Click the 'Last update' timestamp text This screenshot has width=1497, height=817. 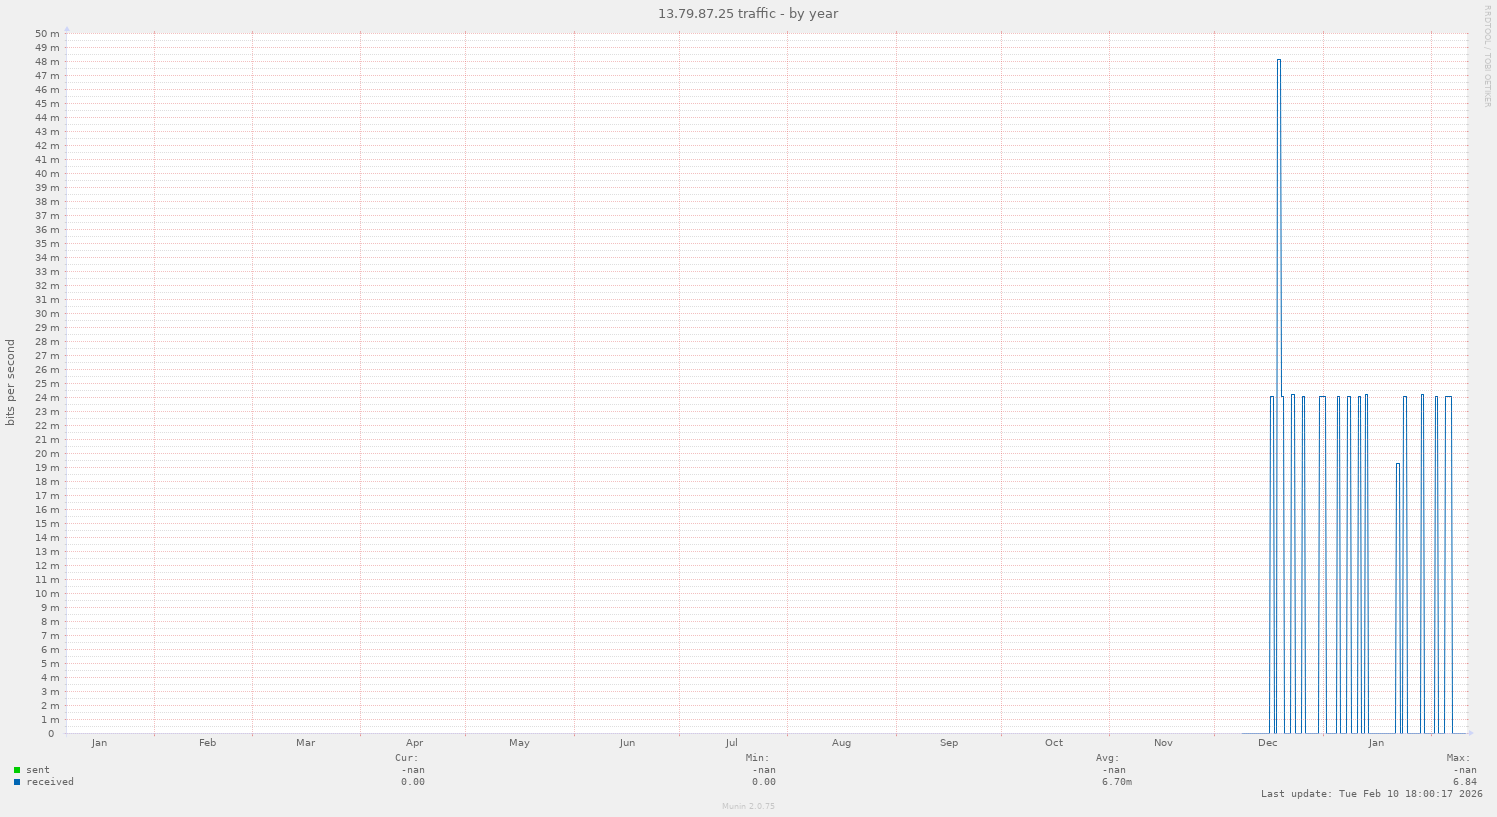[1371, 794]
